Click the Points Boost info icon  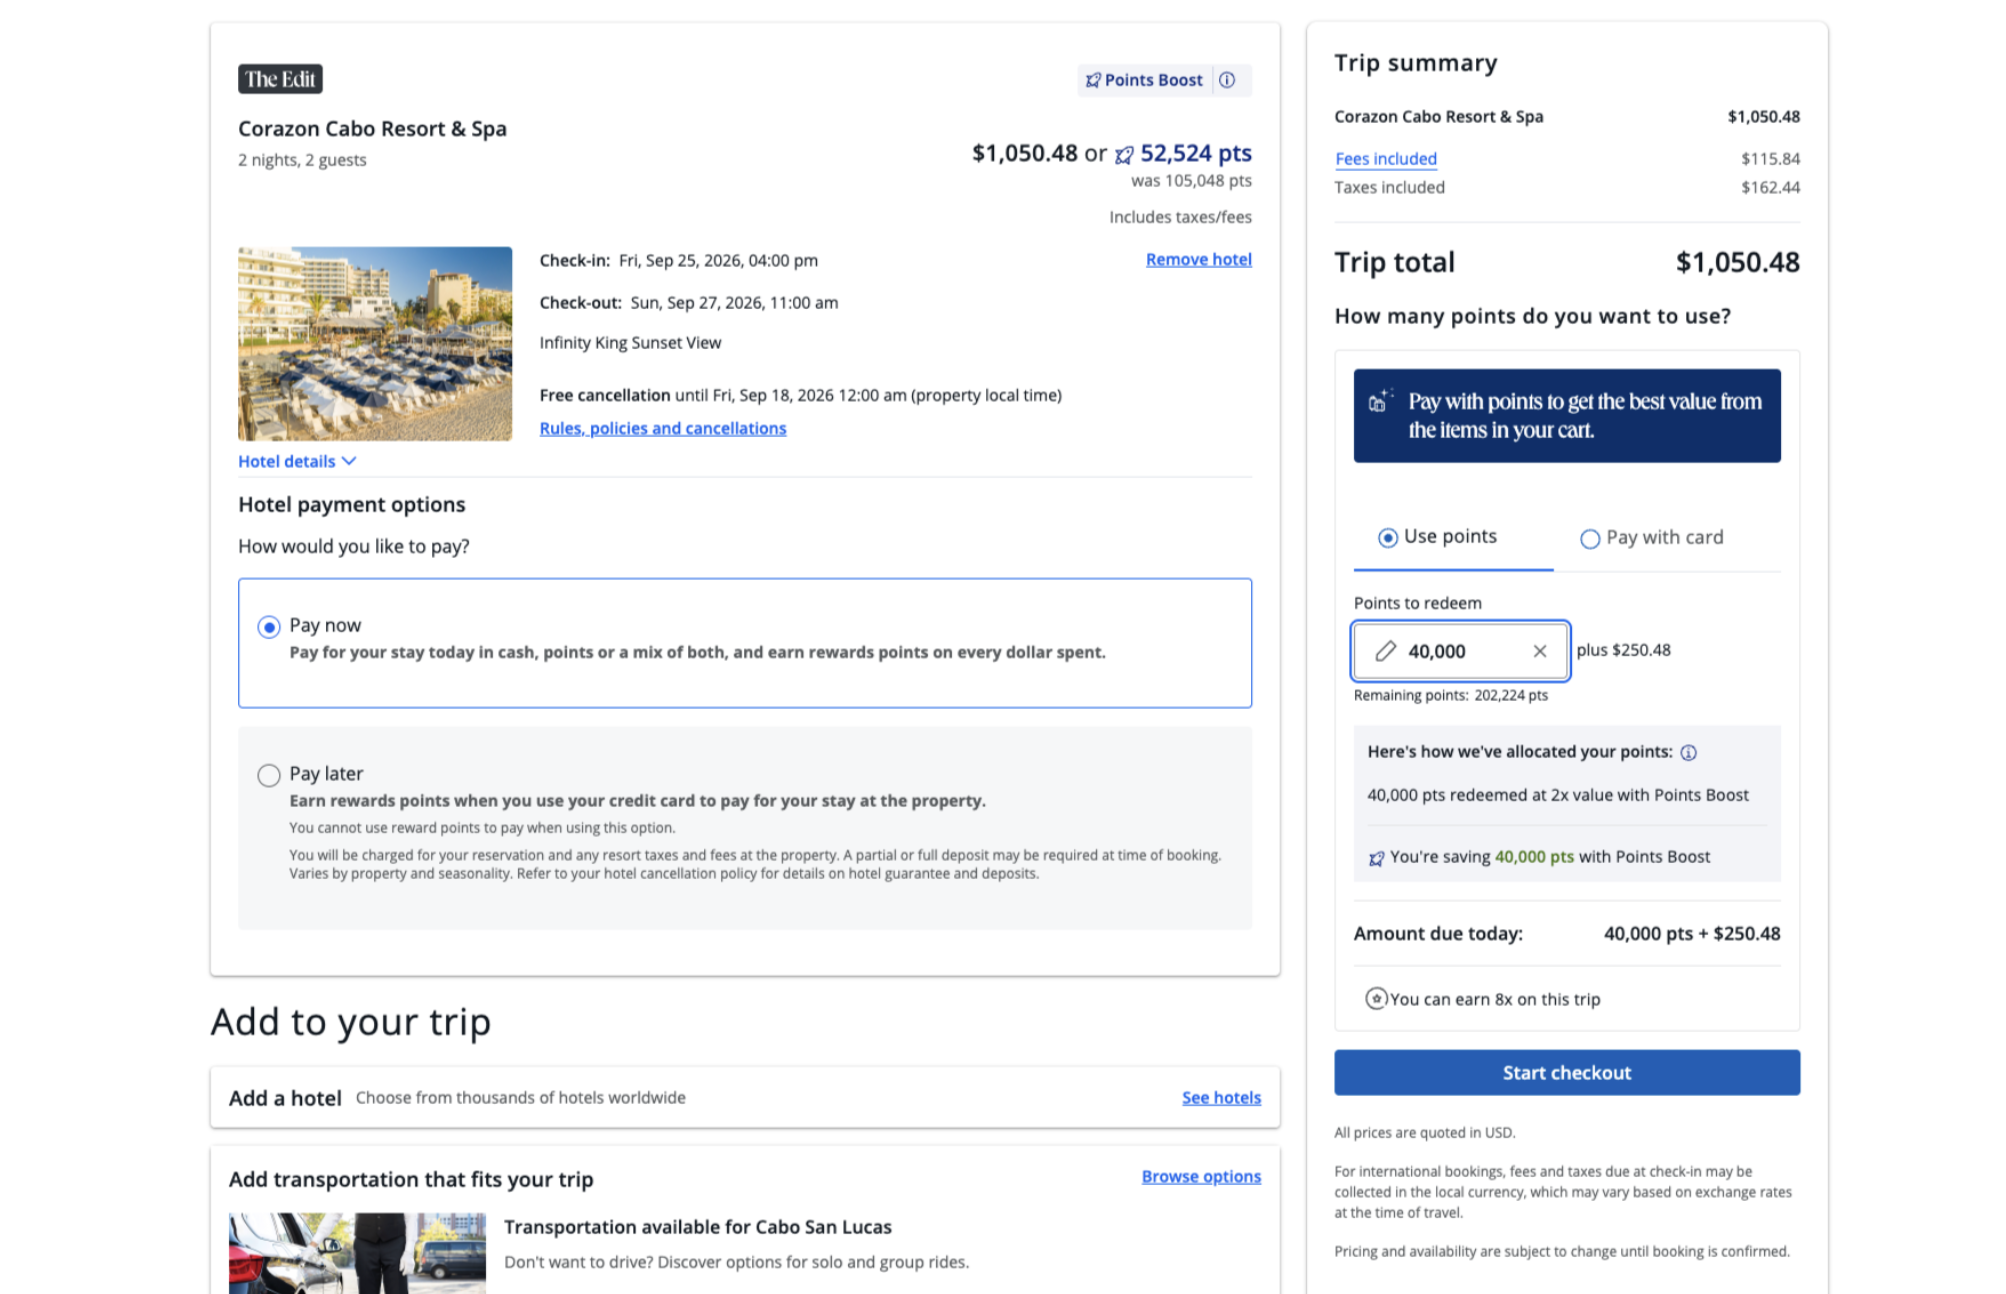coord(1227,80)
